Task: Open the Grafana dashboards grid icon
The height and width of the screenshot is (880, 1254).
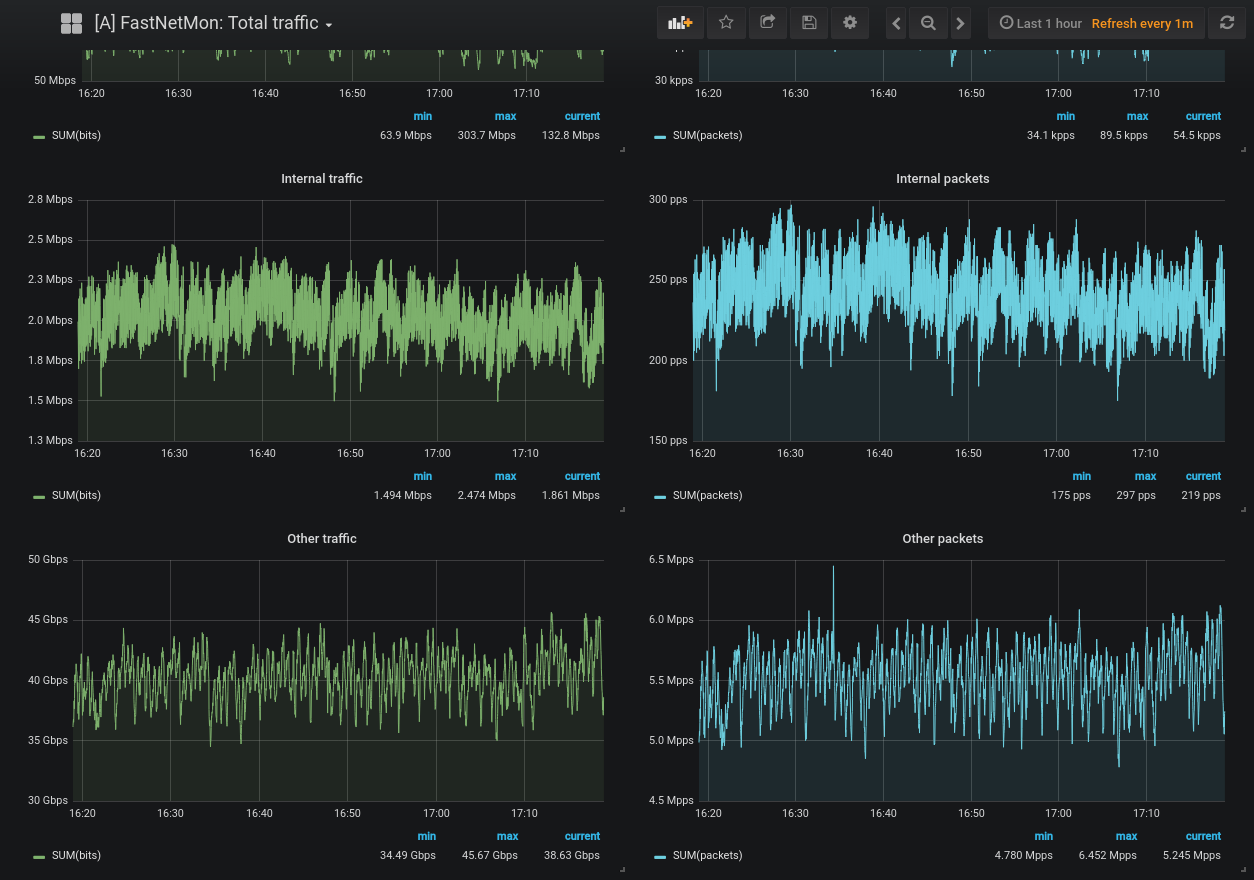Action: click(x=71, y=23)
